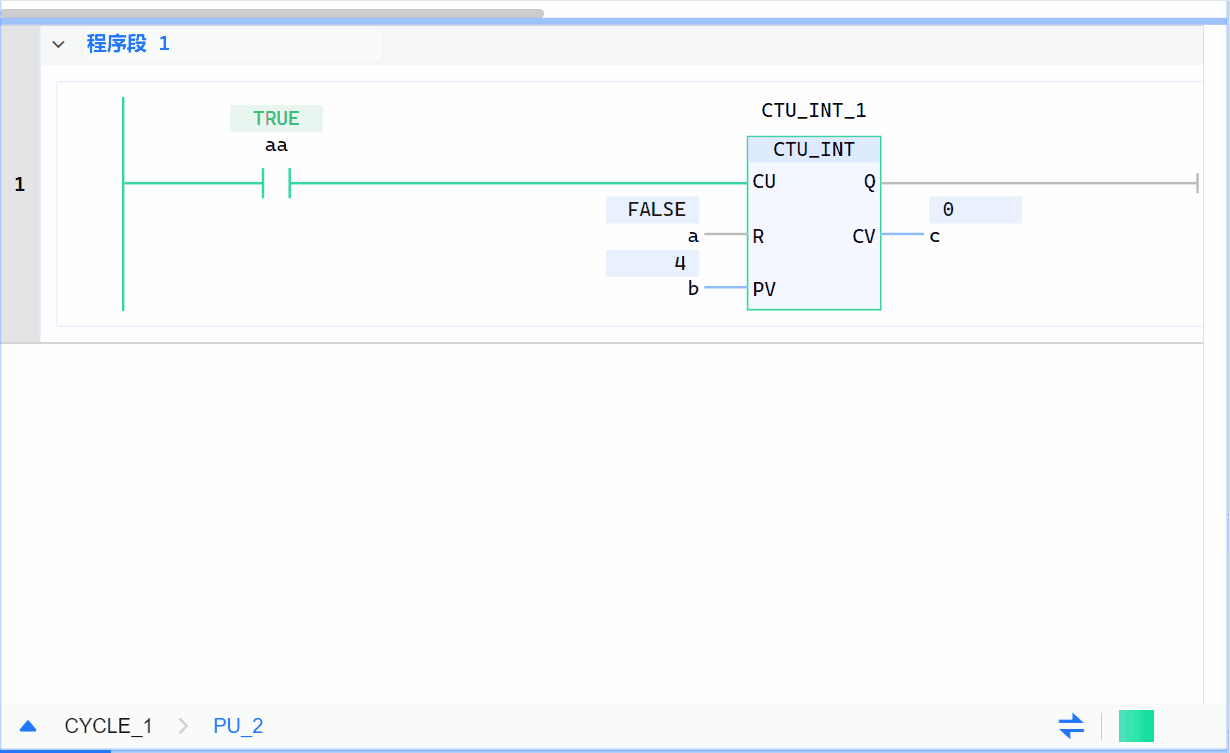
Task: Click the blue up-triangle icon in the breadcrumb bar
Action: (x=28, y=726)
